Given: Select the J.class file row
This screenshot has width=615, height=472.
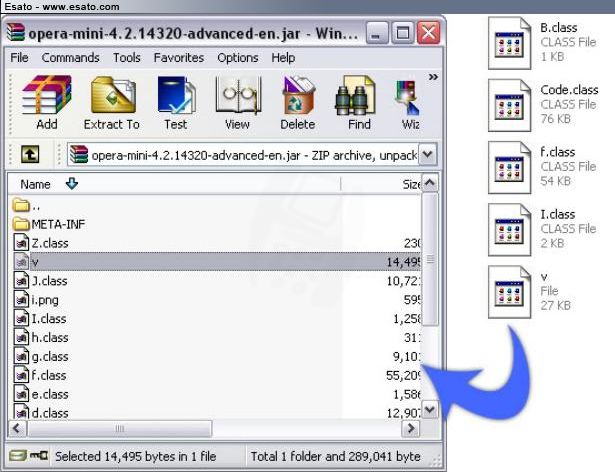Looking at the screenshot, I should (x=214, y=281).
